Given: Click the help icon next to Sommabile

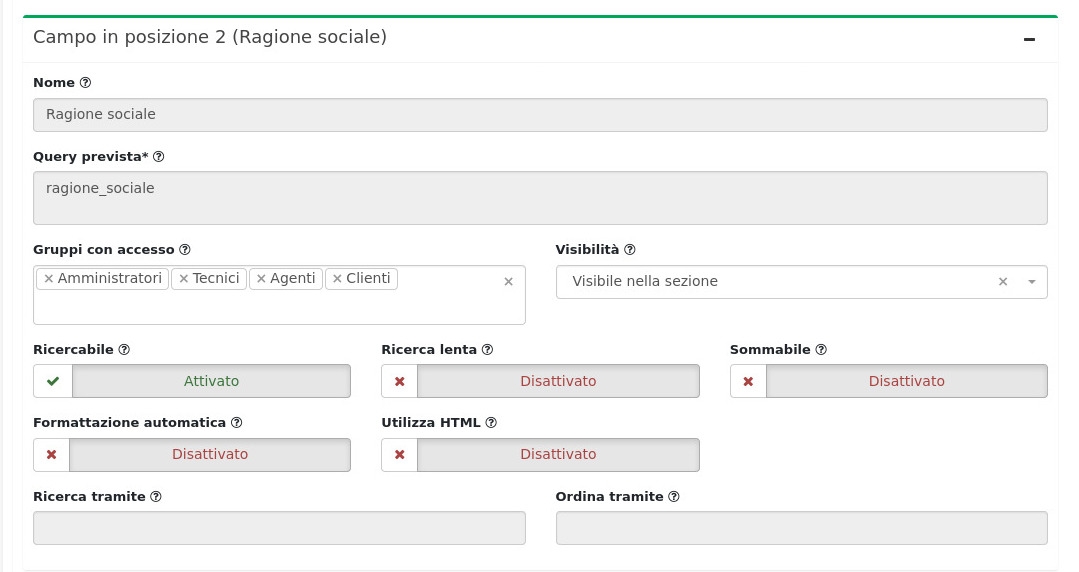Looking at the screenshot, I should [x=821, y=350].
